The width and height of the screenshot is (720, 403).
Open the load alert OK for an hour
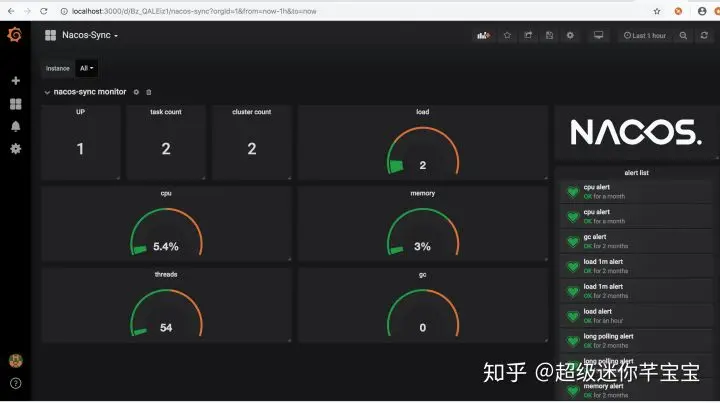tap(636, 316)
